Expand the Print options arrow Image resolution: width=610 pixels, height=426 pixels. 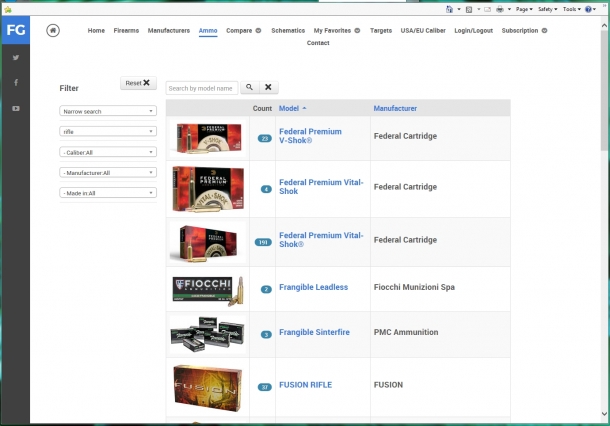[x=509, y=9]
